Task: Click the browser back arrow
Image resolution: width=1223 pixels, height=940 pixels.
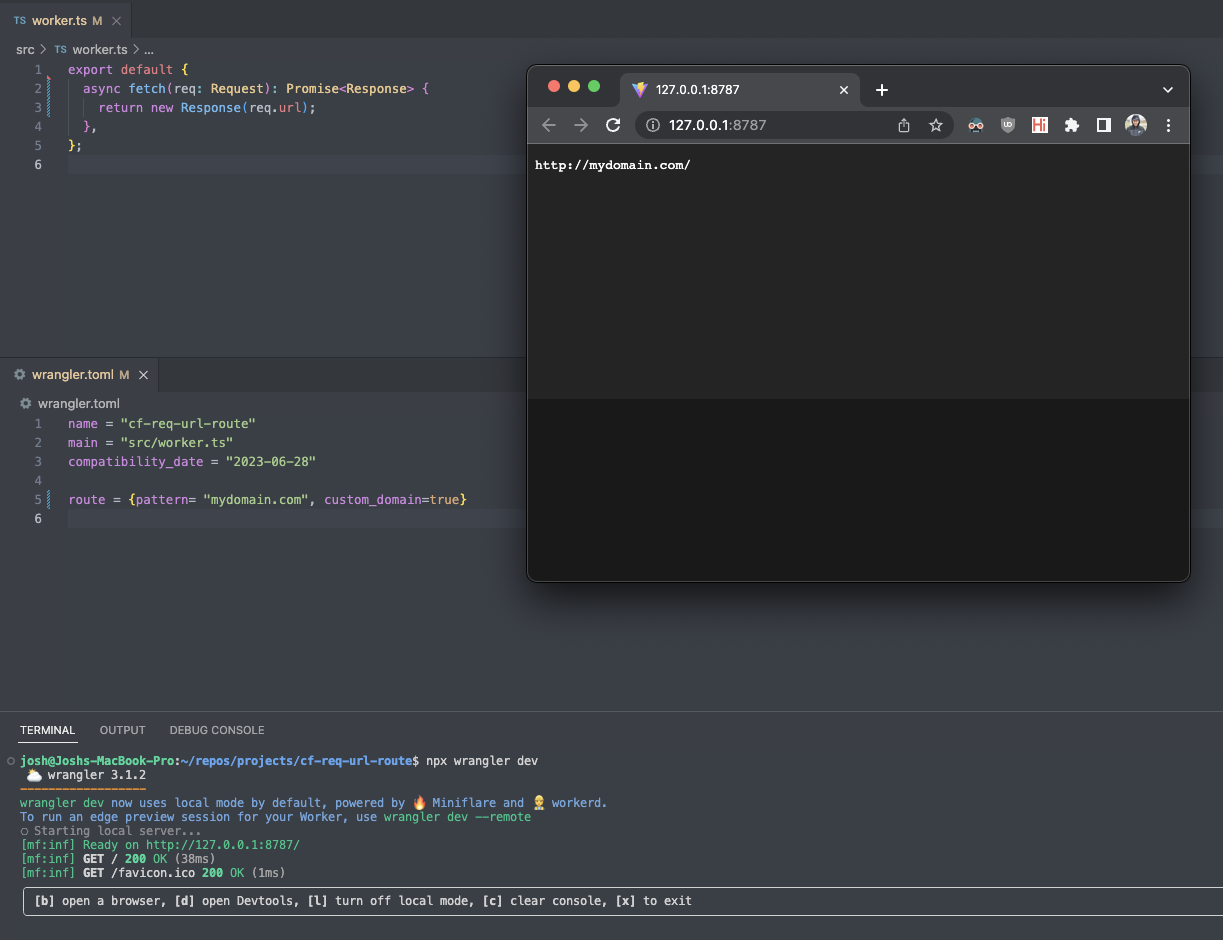Action: (548, 125)
